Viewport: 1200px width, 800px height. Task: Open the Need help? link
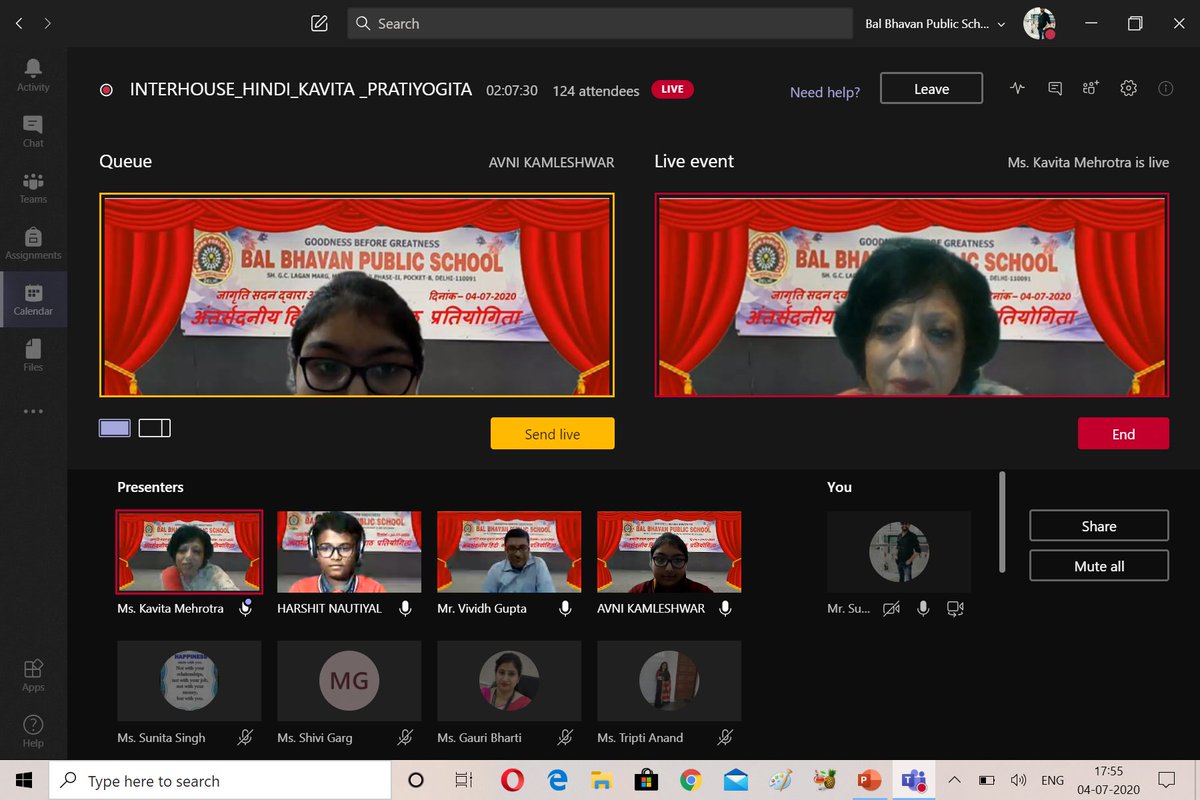pos(825,92)
